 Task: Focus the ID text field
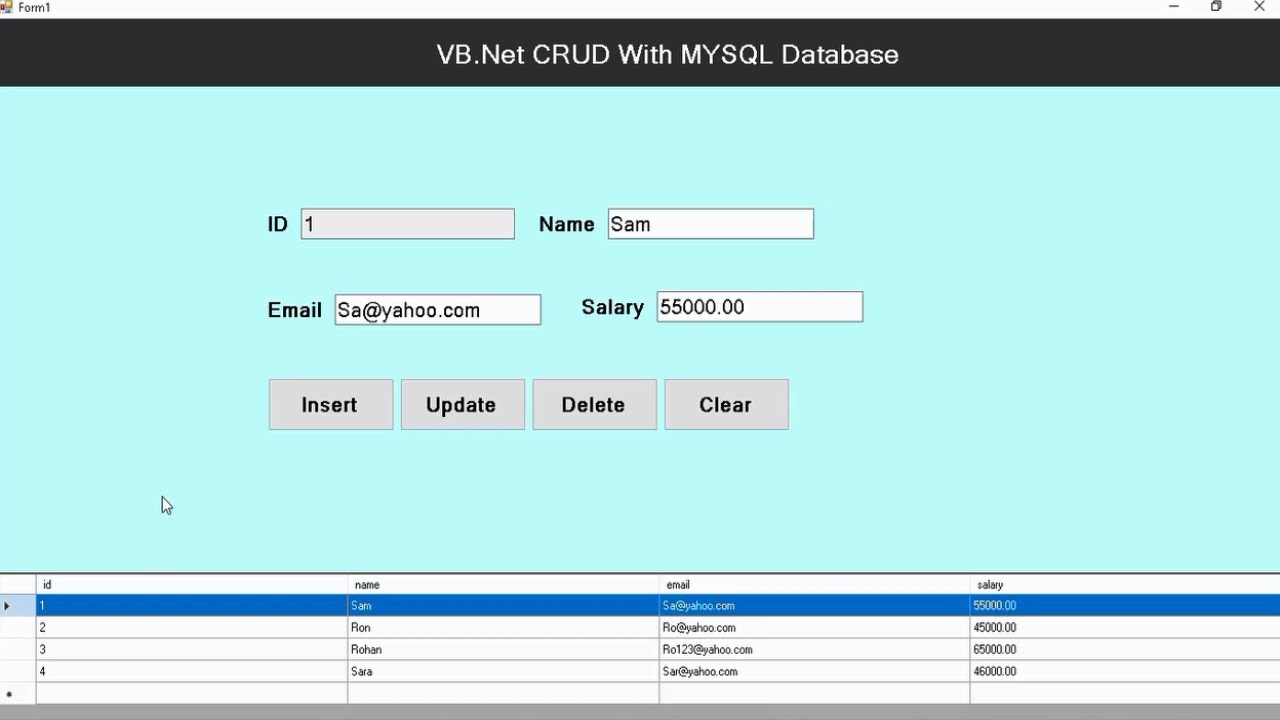408,224
